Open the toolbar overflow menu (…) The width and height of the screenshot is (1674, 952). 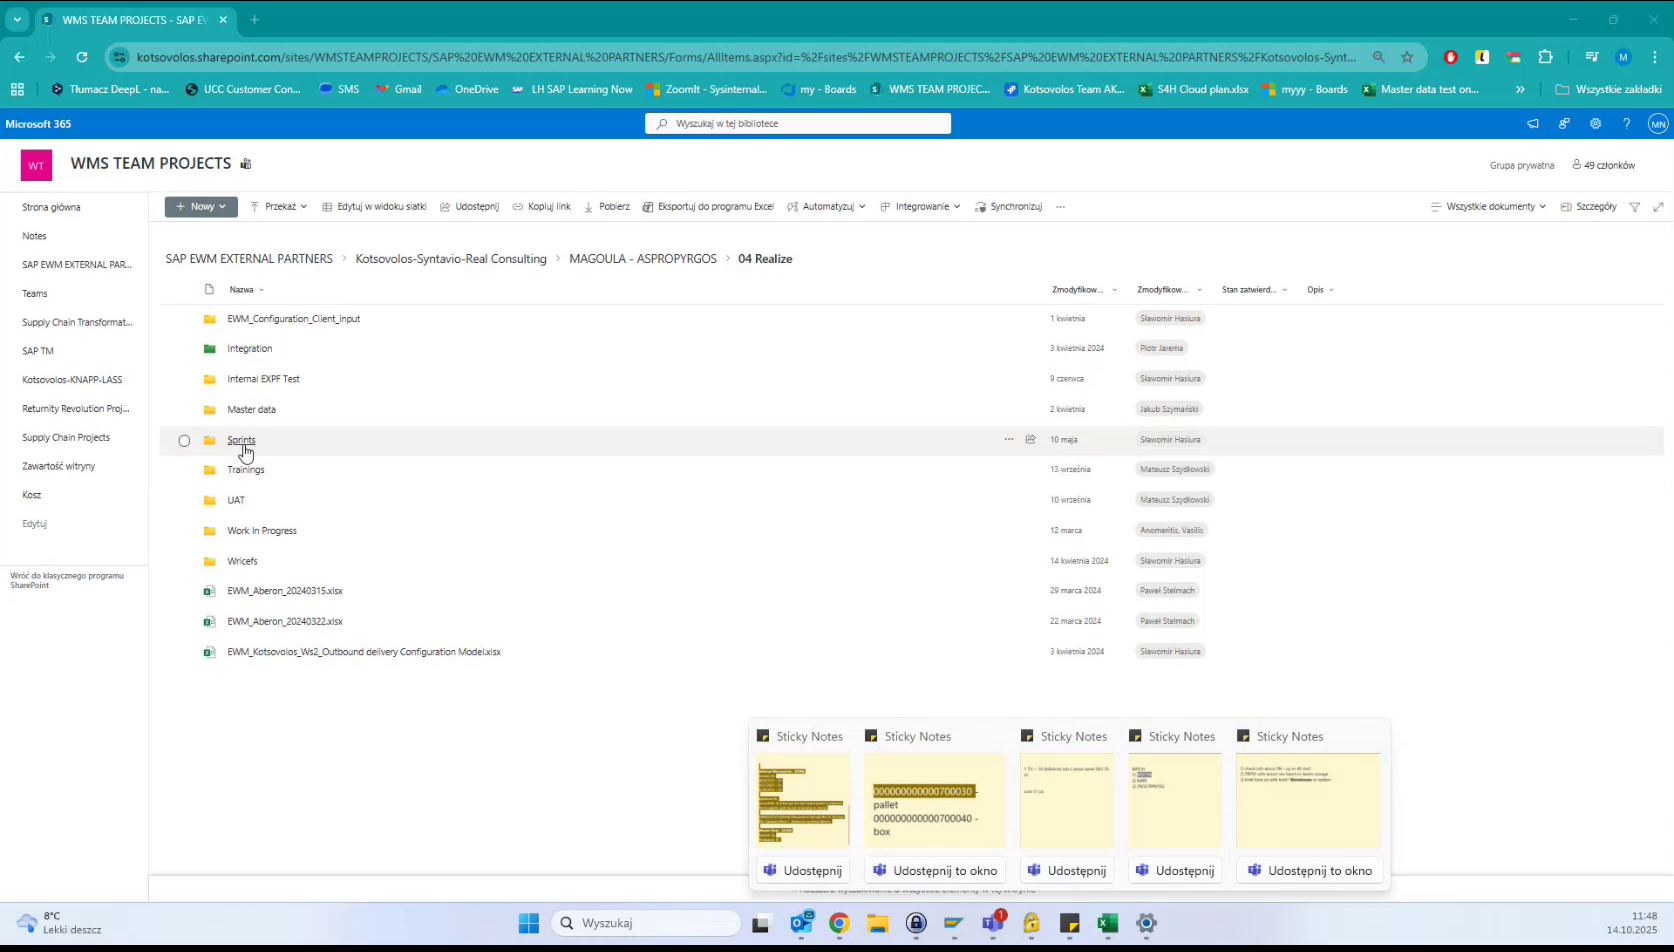(x=1060, y=206)
